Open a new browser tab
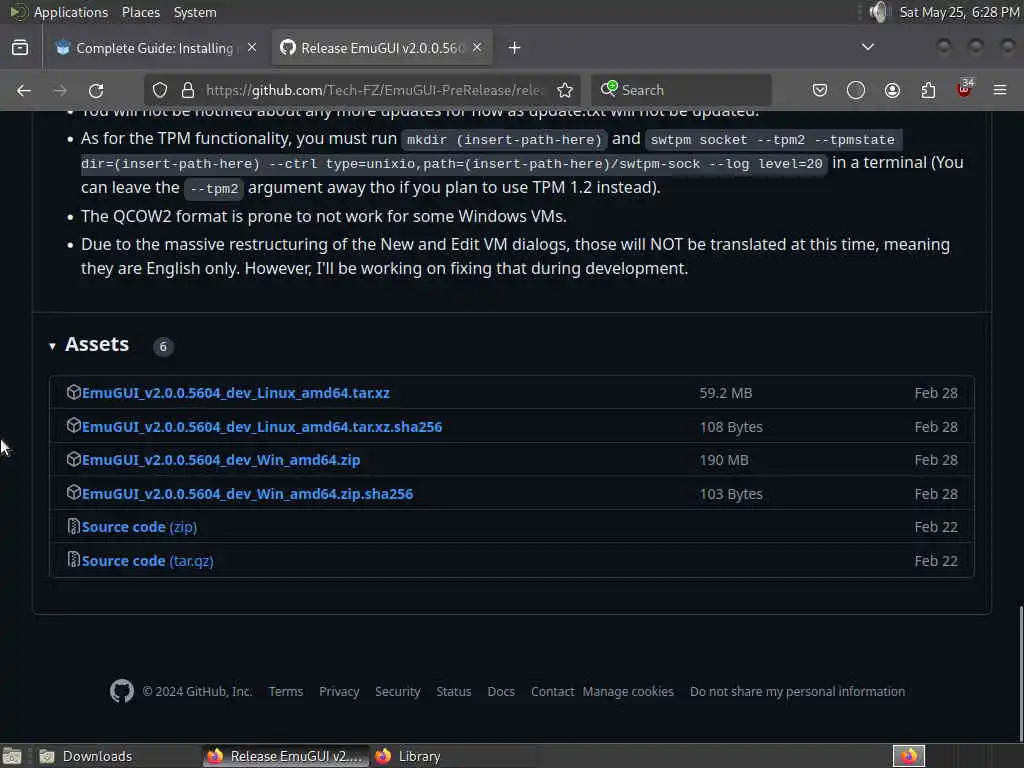The width and height of the screenshot is (1024, 768). point(515,48)
